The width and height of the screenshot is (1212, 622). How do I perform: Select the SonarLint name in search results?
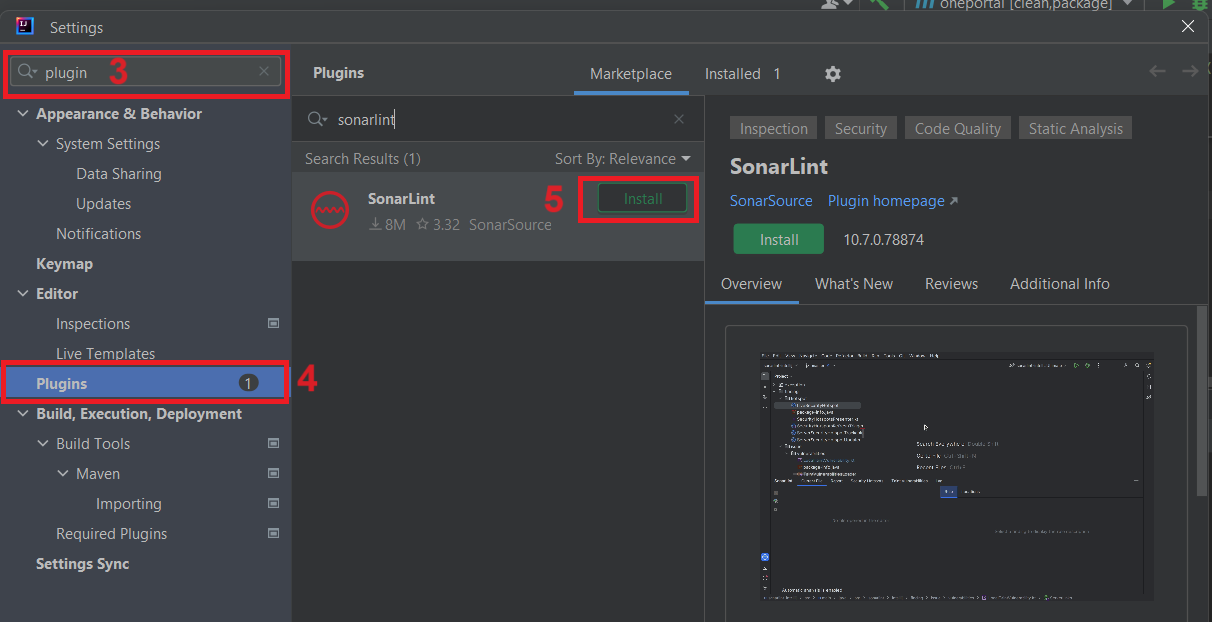(x=402, y=199)
